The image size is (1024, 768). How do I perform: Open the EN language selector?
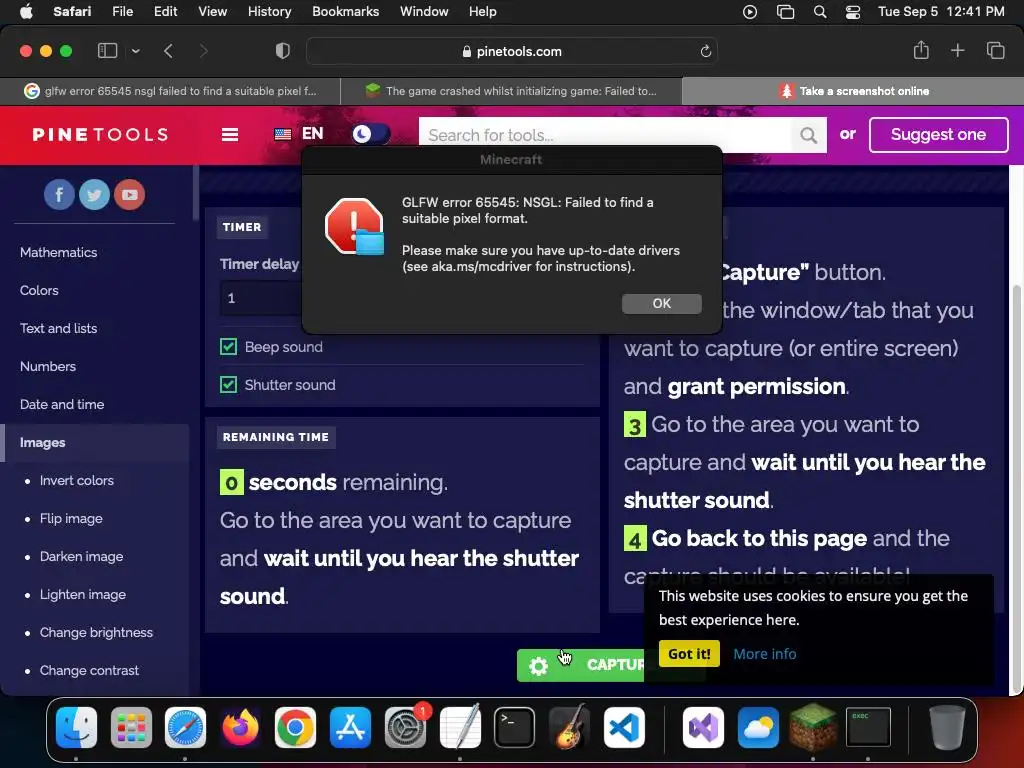coord(299,134)
